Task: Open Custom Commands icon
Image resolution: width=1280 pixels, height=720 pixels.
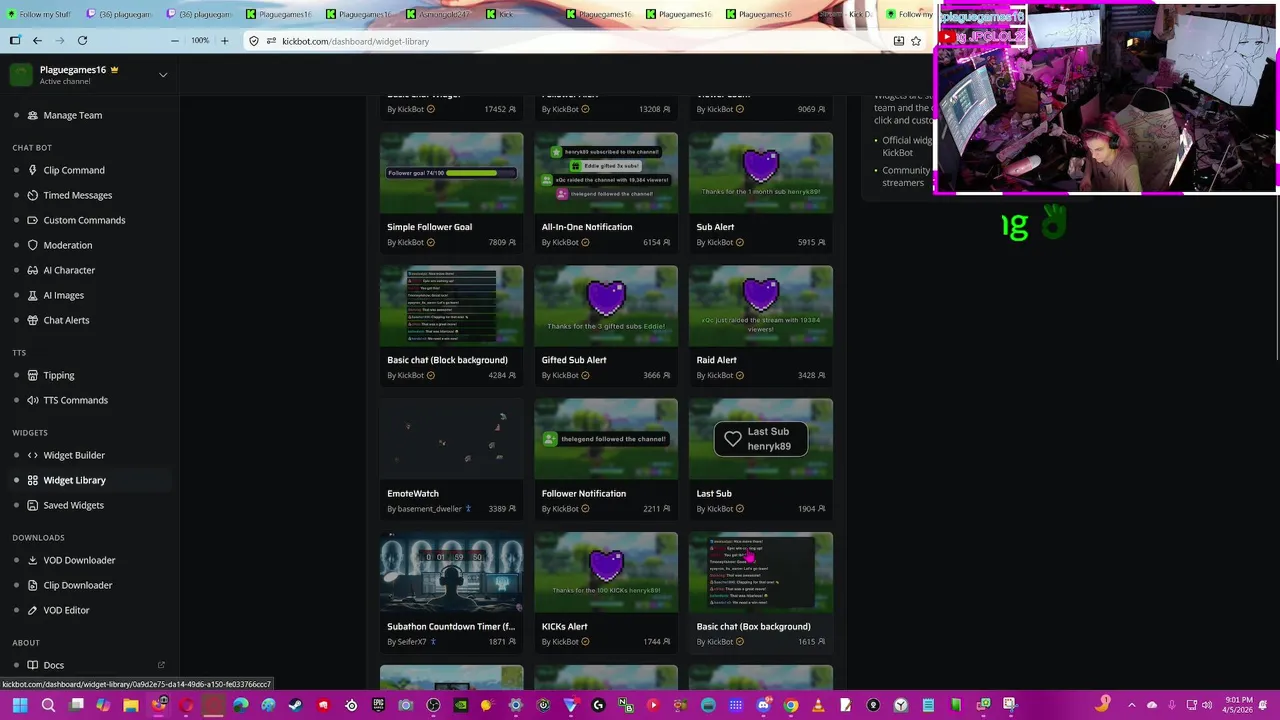Action: click(32, 220)
